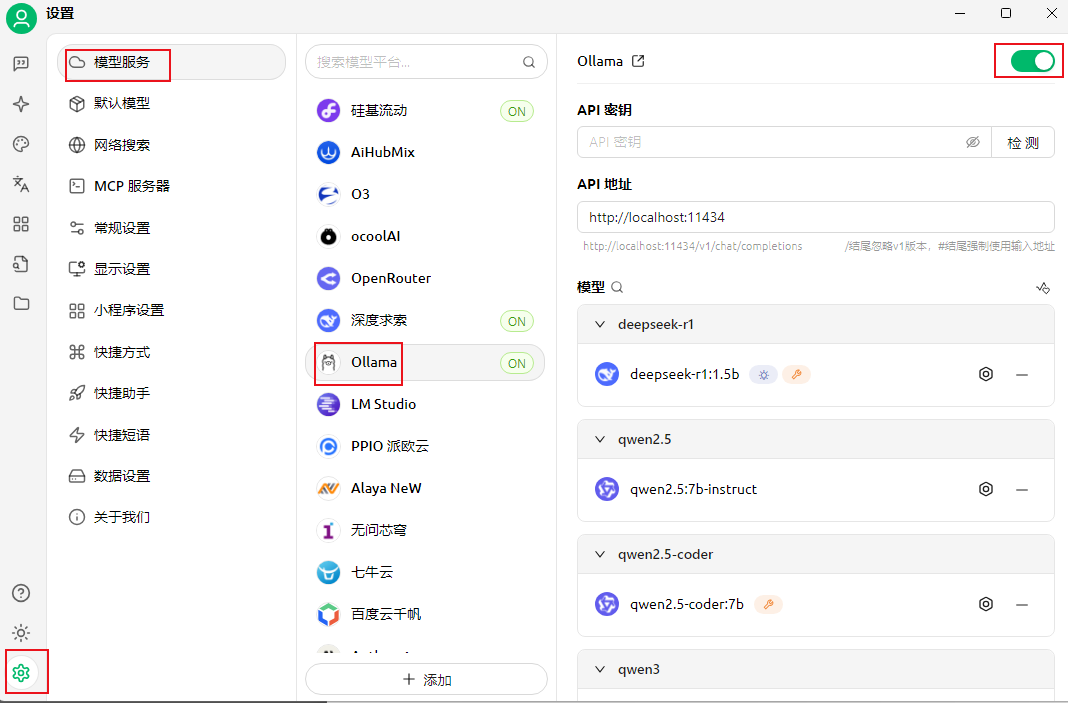This screenshot has width=1068, height=703.
Task: Collapse the qwen2.5-coder model group
Action: tap(599, 554)
